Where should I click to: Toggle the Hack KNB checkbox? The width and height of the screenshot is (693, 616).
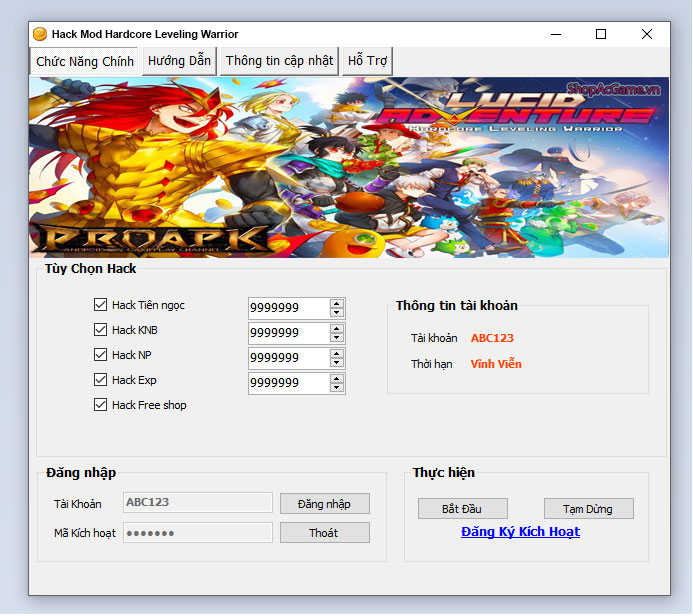click(x=100, y=330)
